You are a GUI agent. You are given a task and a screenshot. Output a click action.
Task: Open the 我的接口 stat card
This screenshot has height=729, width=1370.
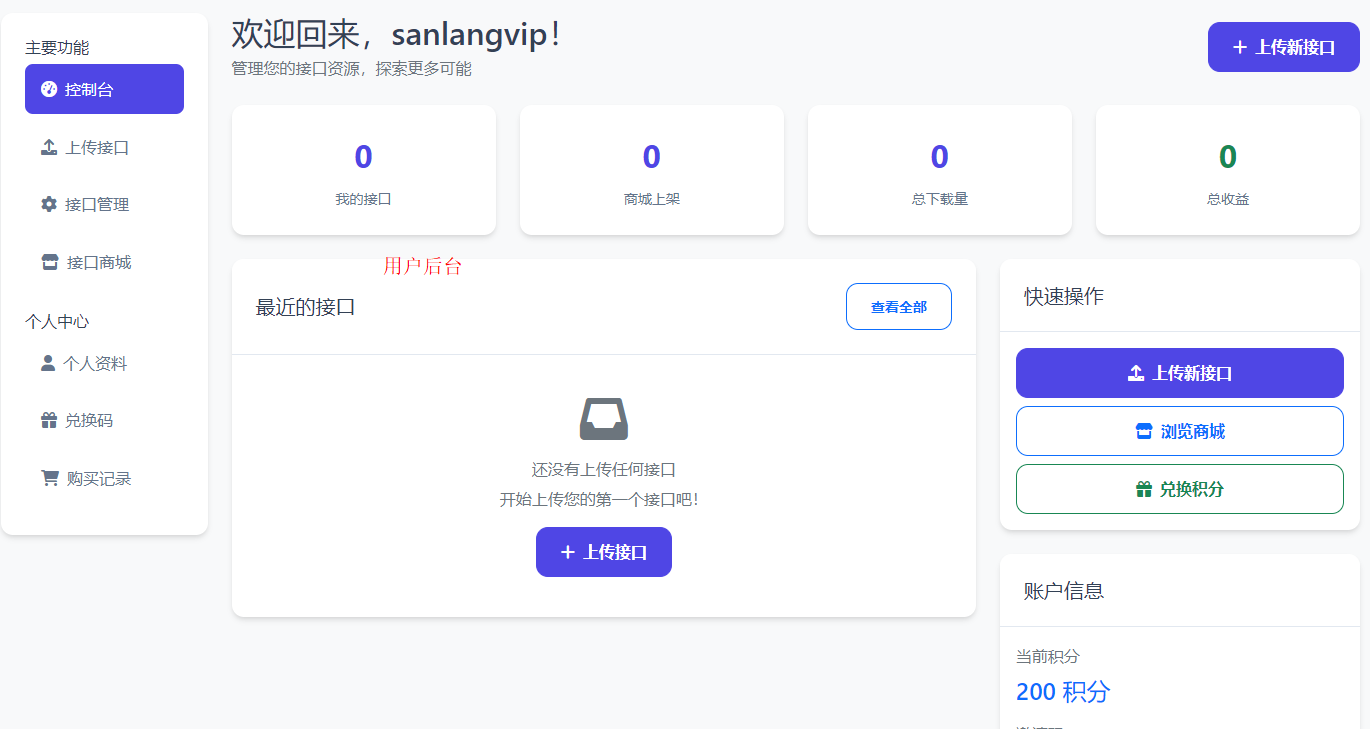tap(363, 170)
